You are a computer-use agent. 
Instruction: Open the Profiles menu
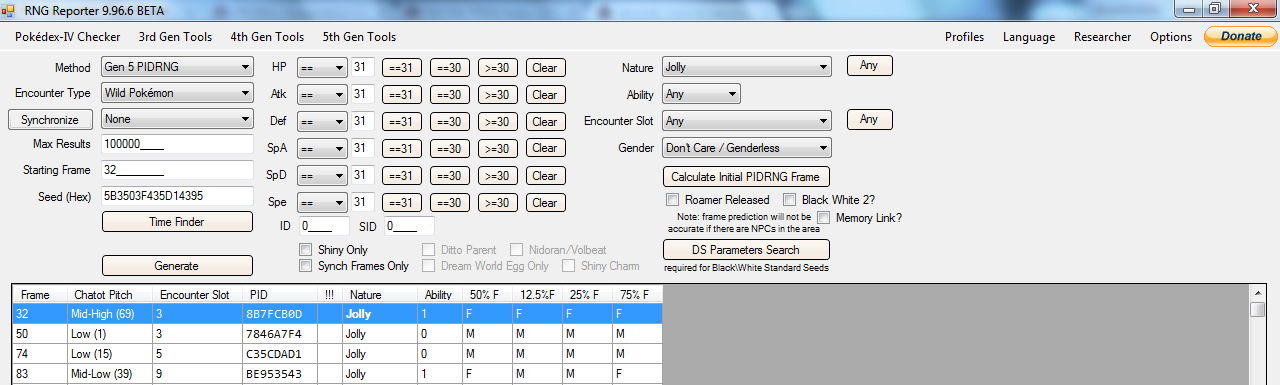coord(965,37)
